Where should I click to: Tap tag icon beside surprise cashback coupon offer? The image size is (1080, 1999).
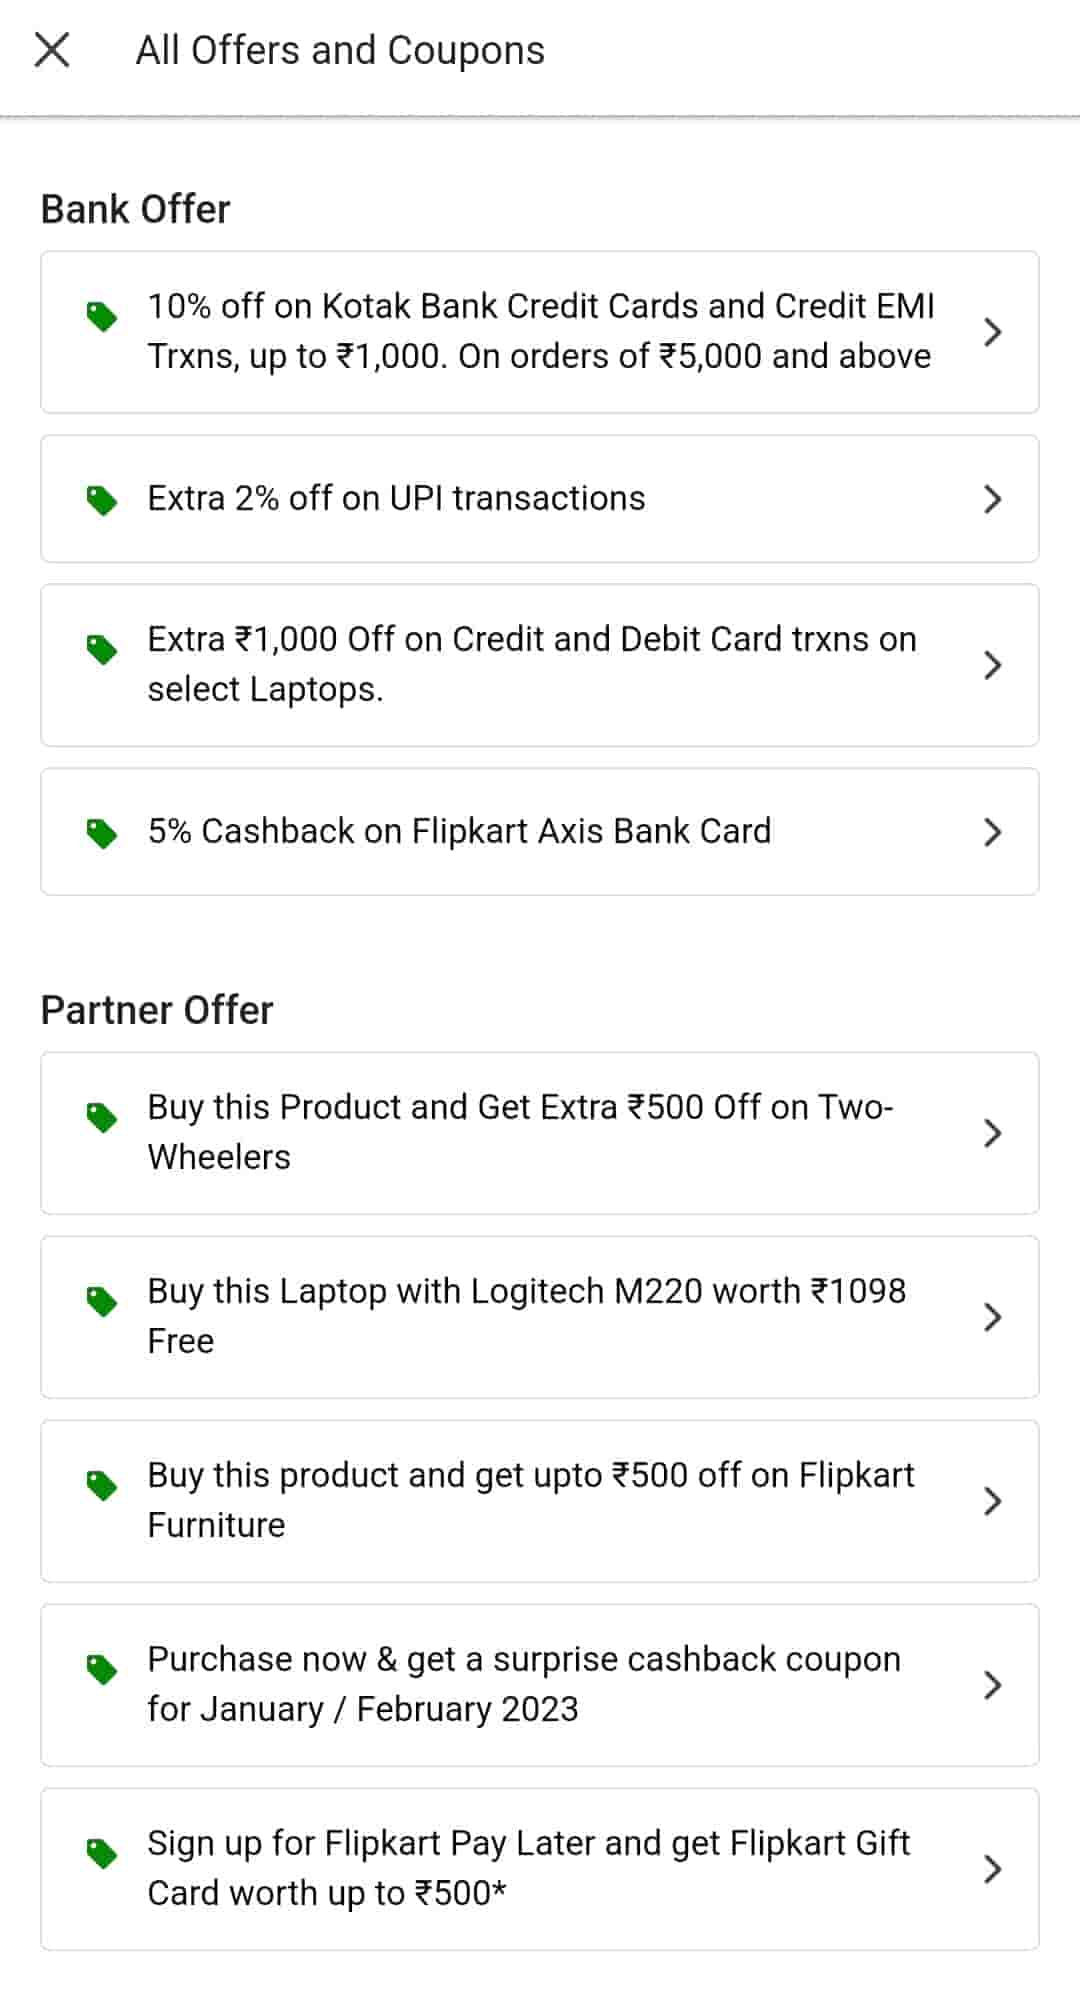click(102, 1670)
